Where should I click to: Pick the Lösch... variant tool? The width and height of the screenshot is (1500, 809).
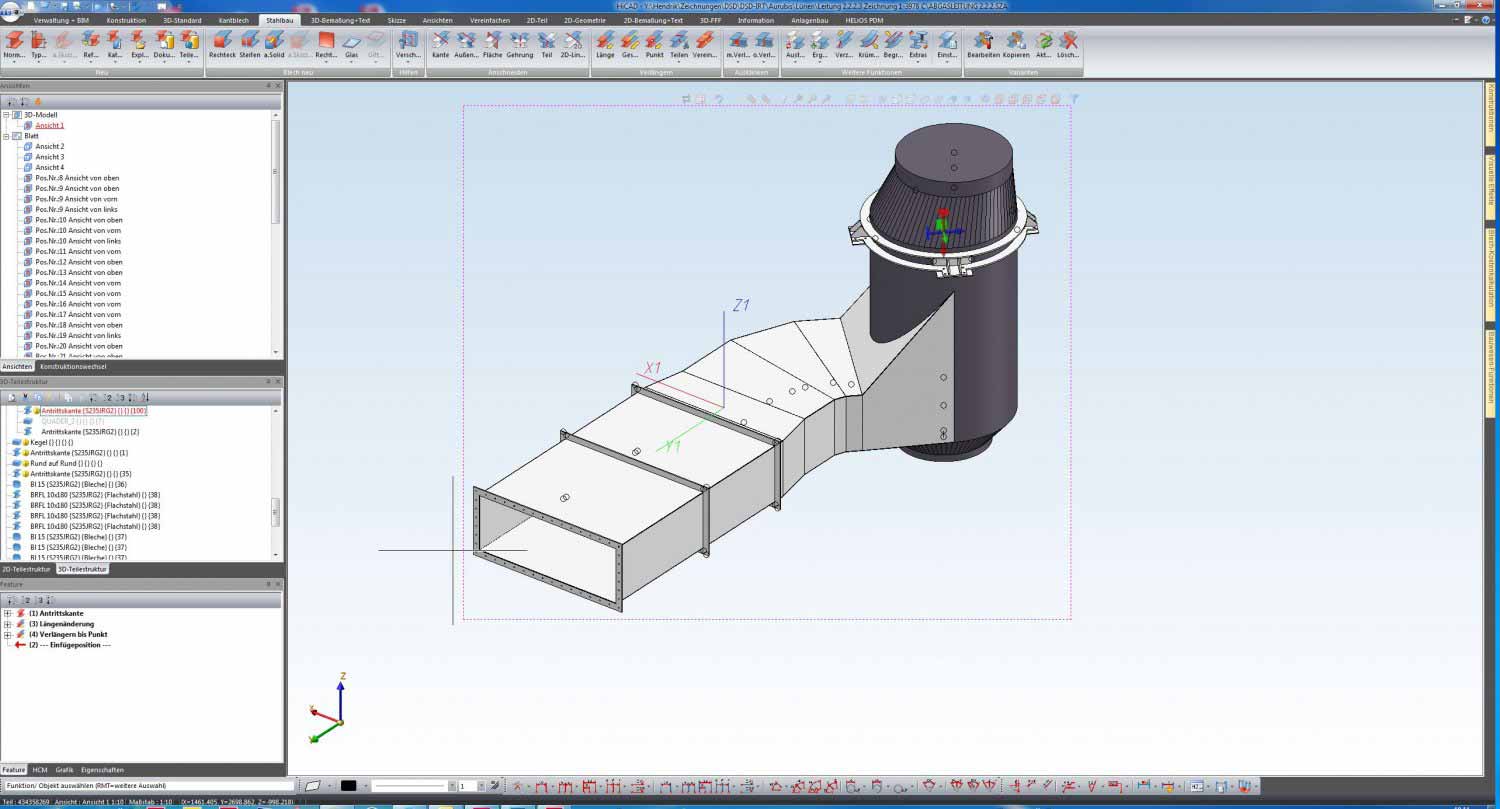(x=1068, y=44)
